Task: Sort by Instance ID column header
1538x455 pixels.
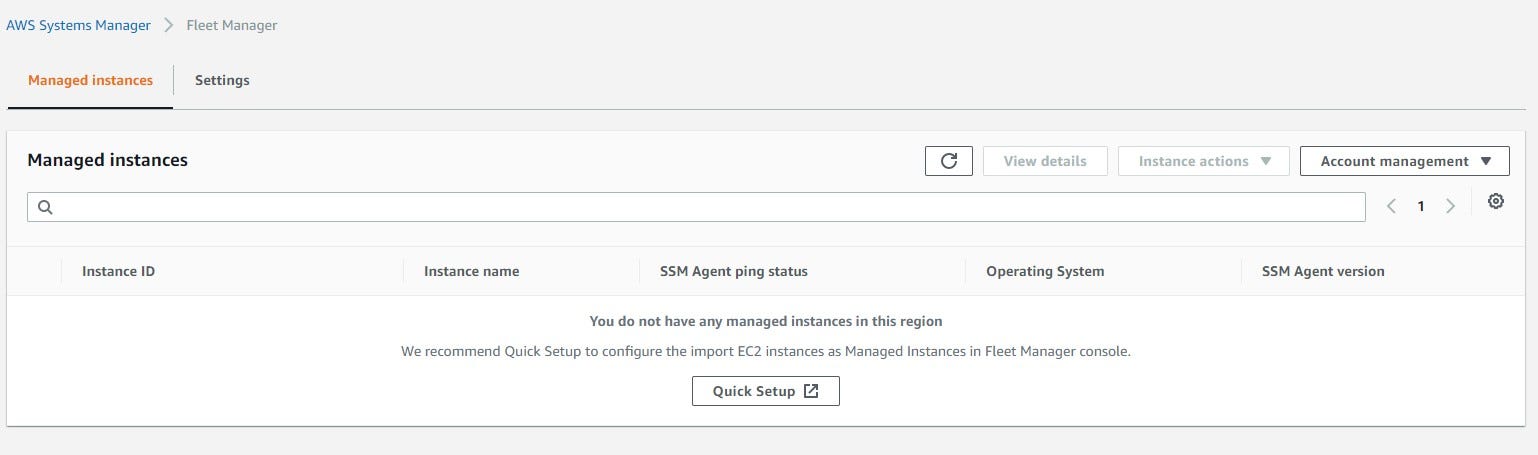Action: (118, 271)
